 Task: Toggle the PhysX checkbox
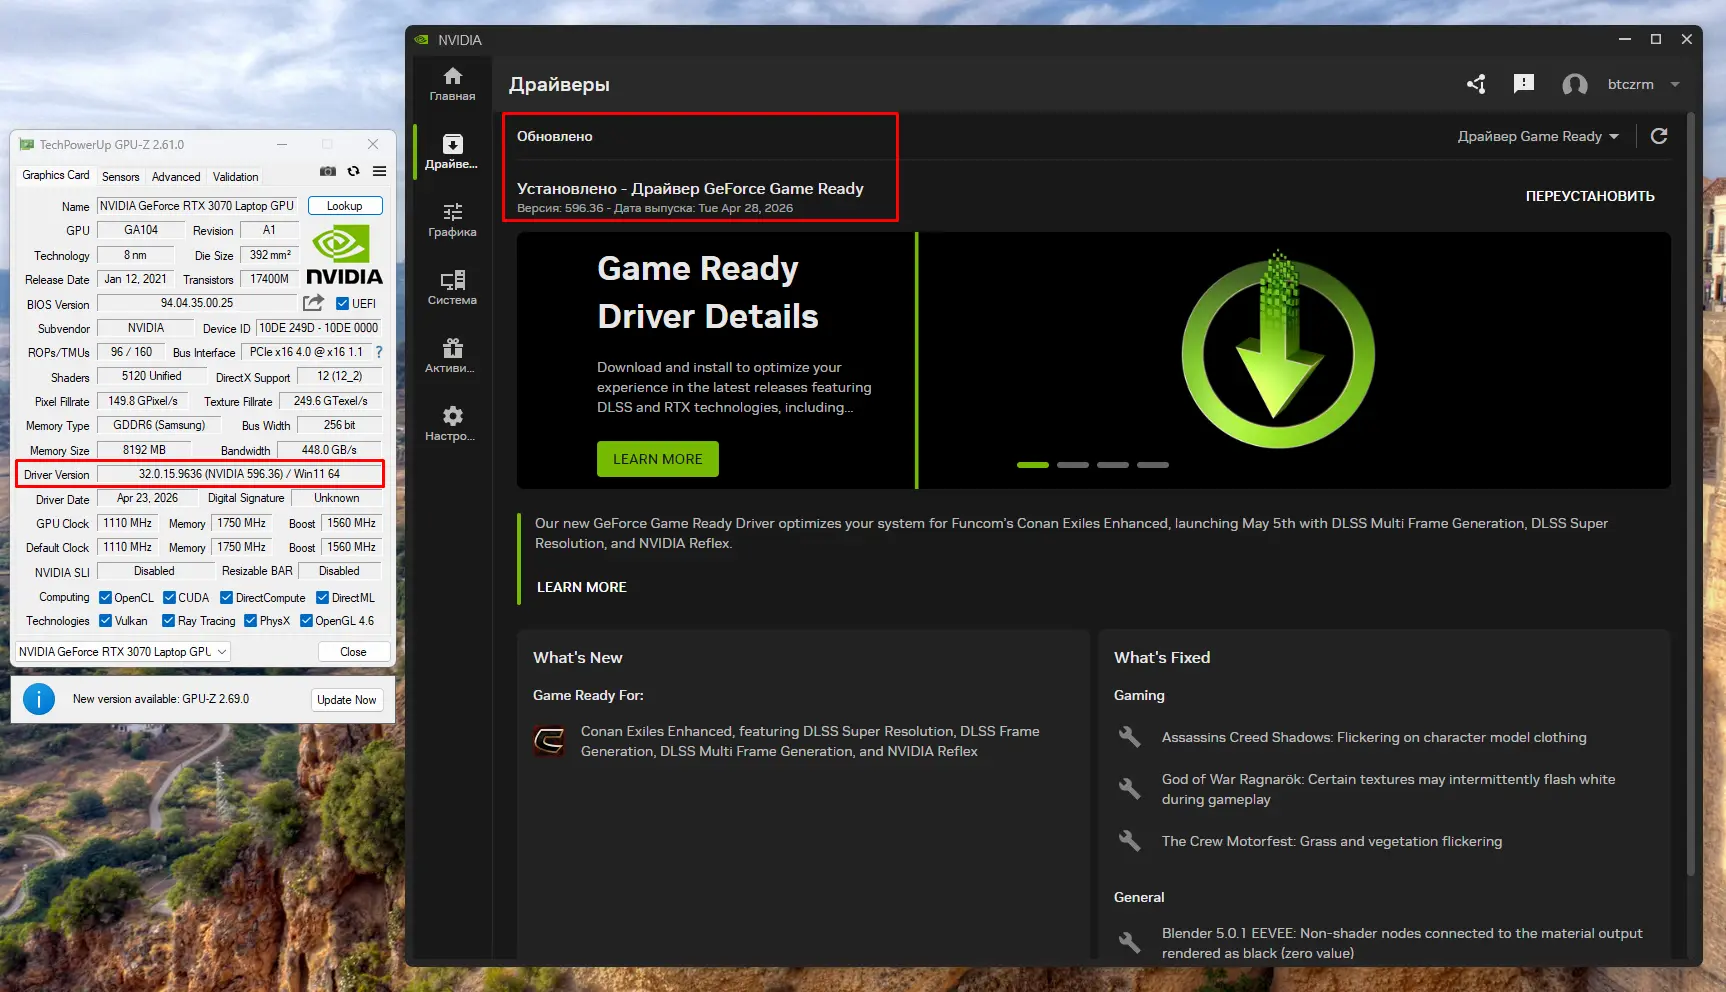click(x=251, y=621)
